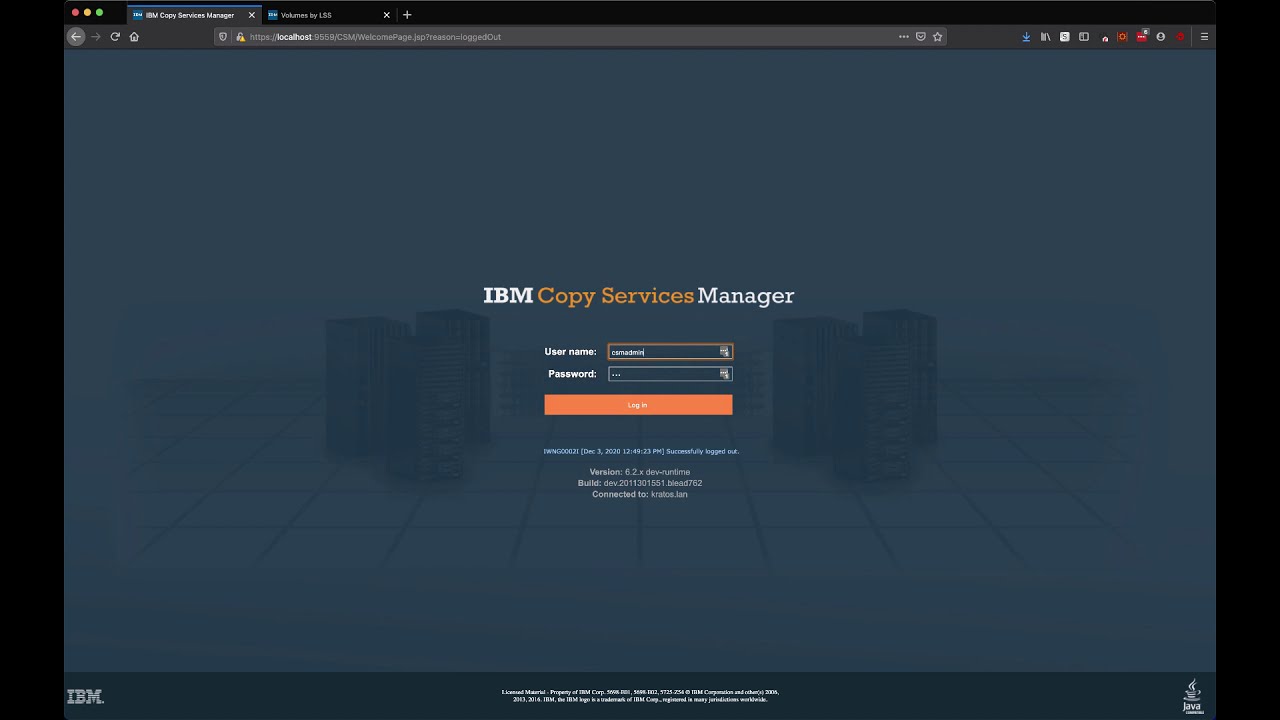Click the Licensed Material footer notice
This screenshot has height=720, width=1280.
click(x=640, y=695)
